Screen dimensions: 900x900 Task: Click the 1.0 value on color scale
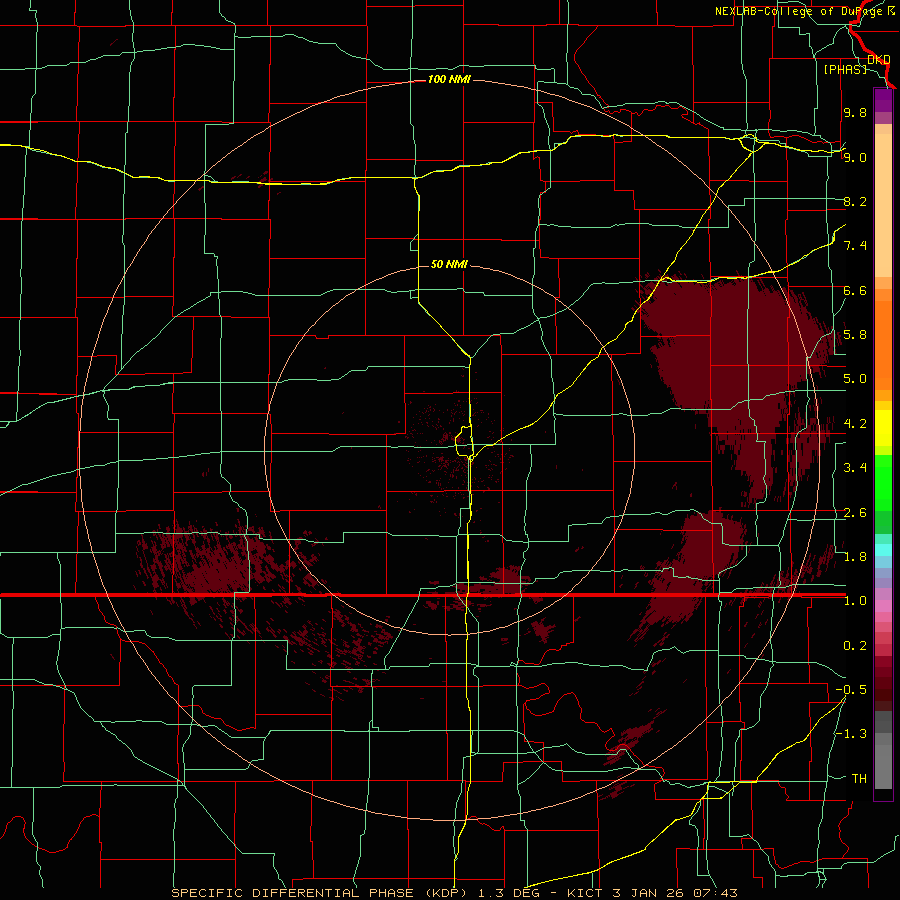pos(855,601)
